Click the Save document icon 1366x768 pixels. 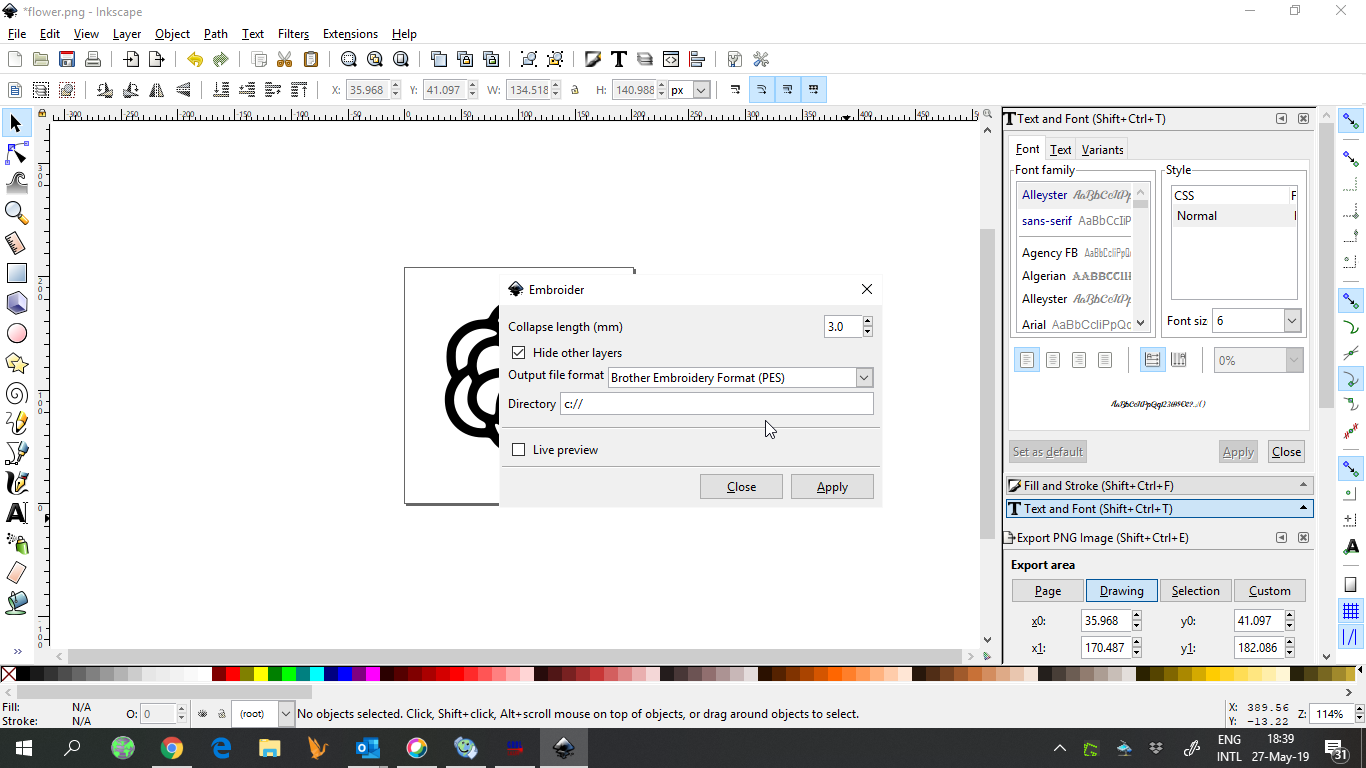(67, 59)
